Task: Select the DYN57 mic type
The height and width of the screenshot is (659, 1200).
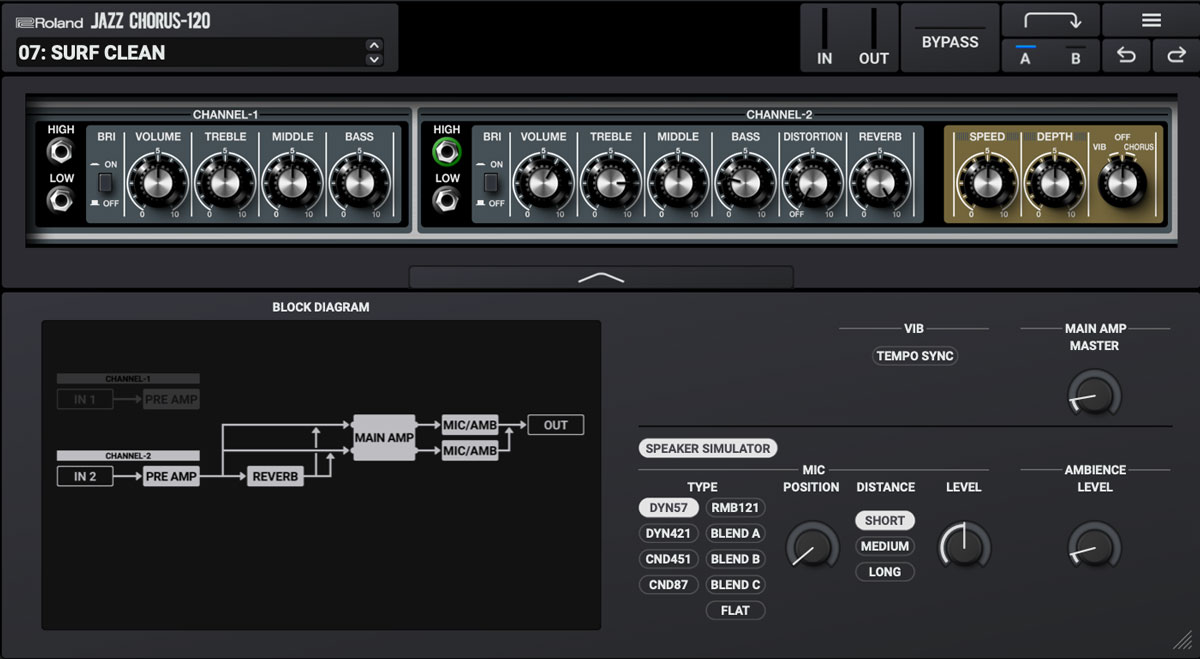Action: point(668,508)
